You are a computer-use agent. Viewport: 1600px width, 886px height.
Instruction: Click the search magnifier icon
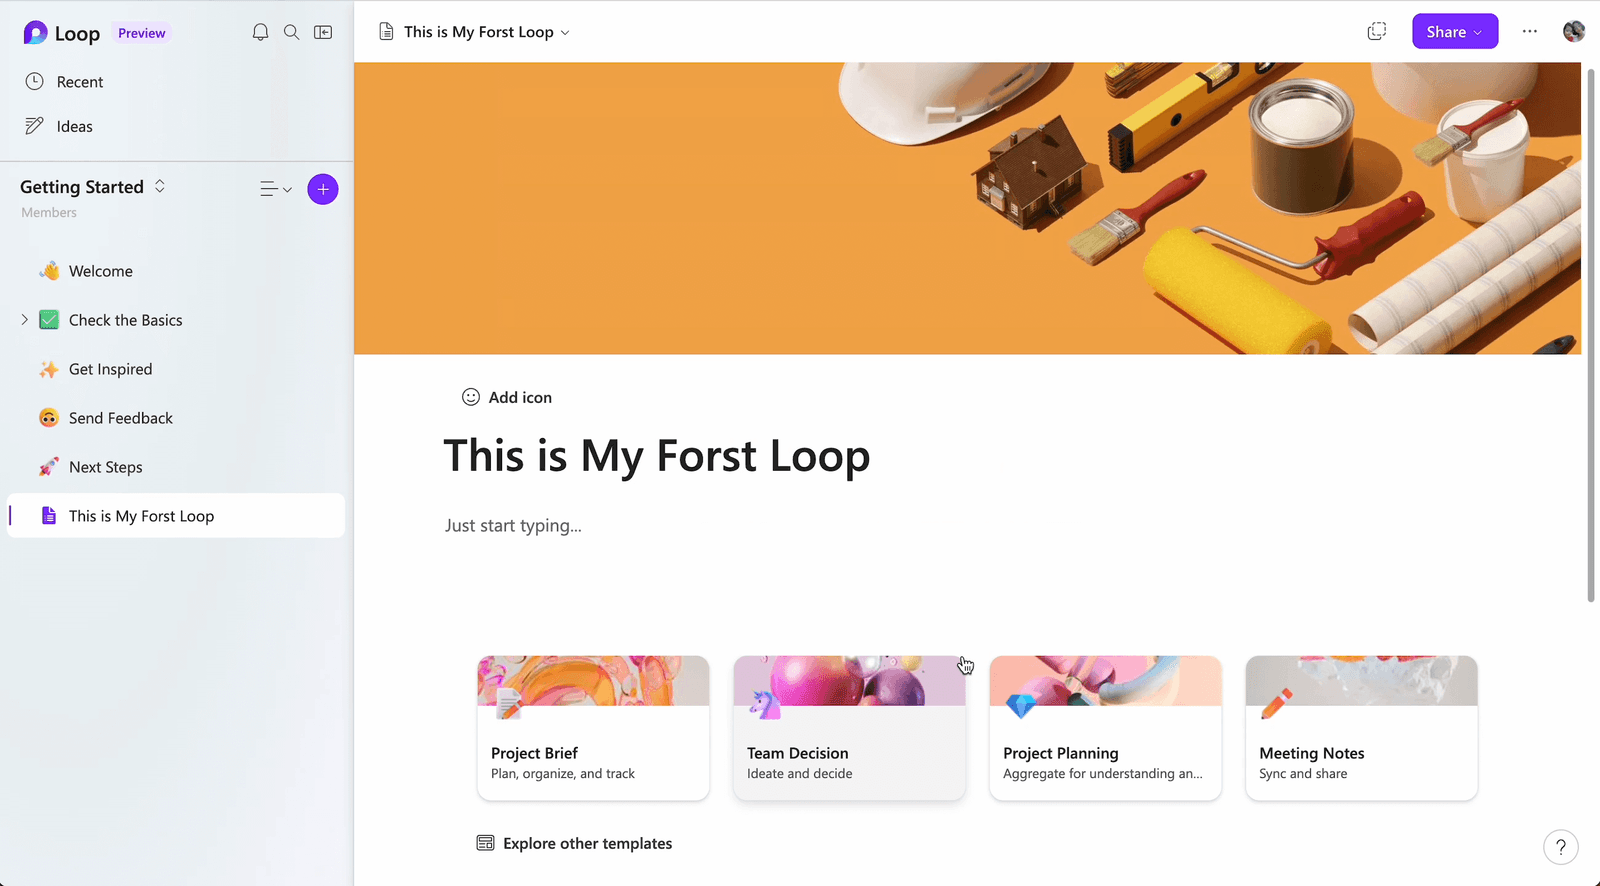pos(291,31)
